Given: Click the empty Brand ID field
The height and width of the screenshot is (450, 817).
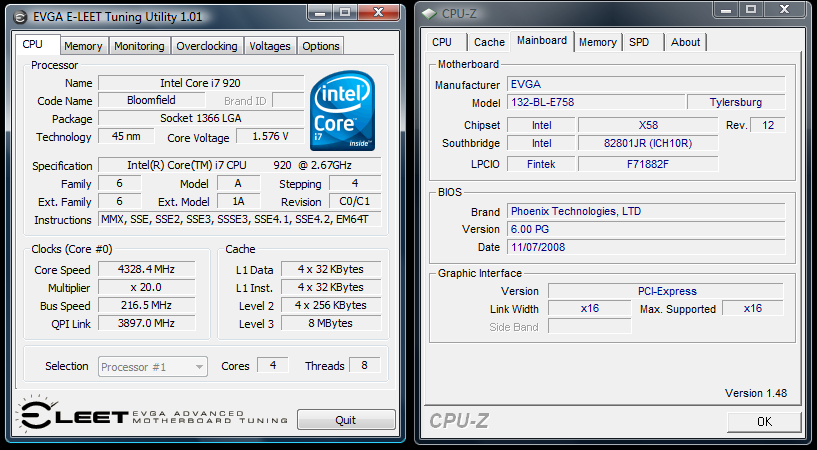Looking at the screenshot, I should [x=288, y=100].
